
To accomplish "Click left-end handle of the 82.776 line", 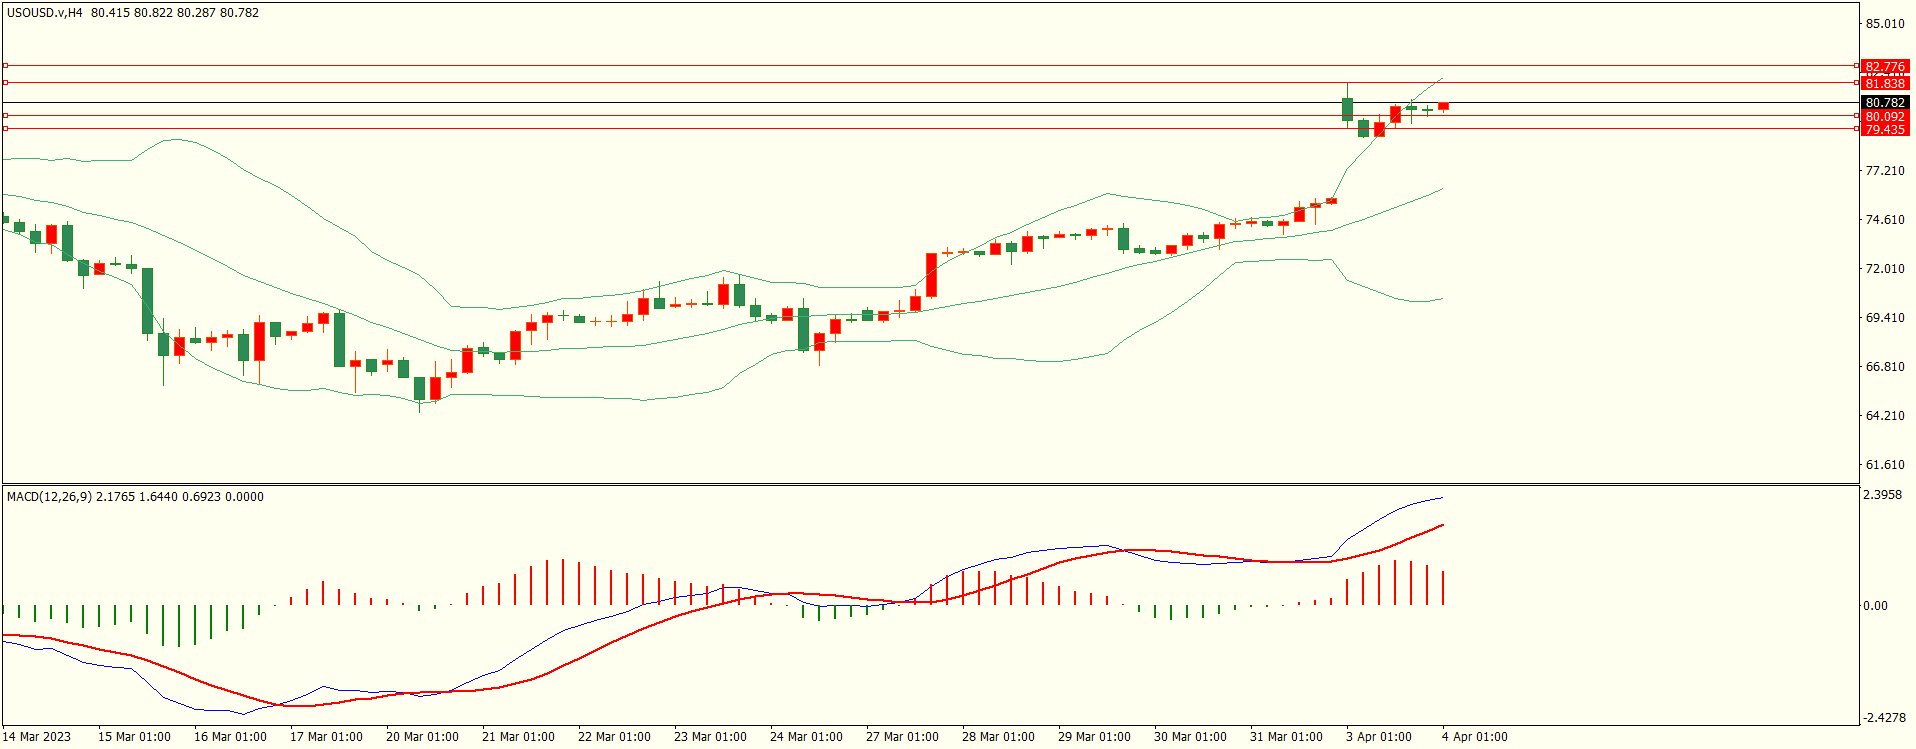I will click(x=5, y=66).
